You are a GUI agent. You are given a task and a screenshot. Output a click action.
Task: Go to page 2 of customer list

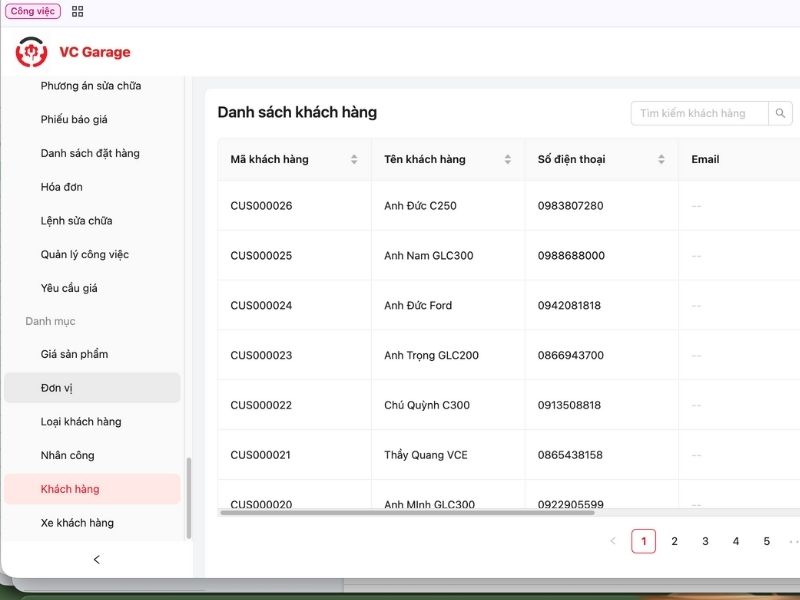[674, 541]
